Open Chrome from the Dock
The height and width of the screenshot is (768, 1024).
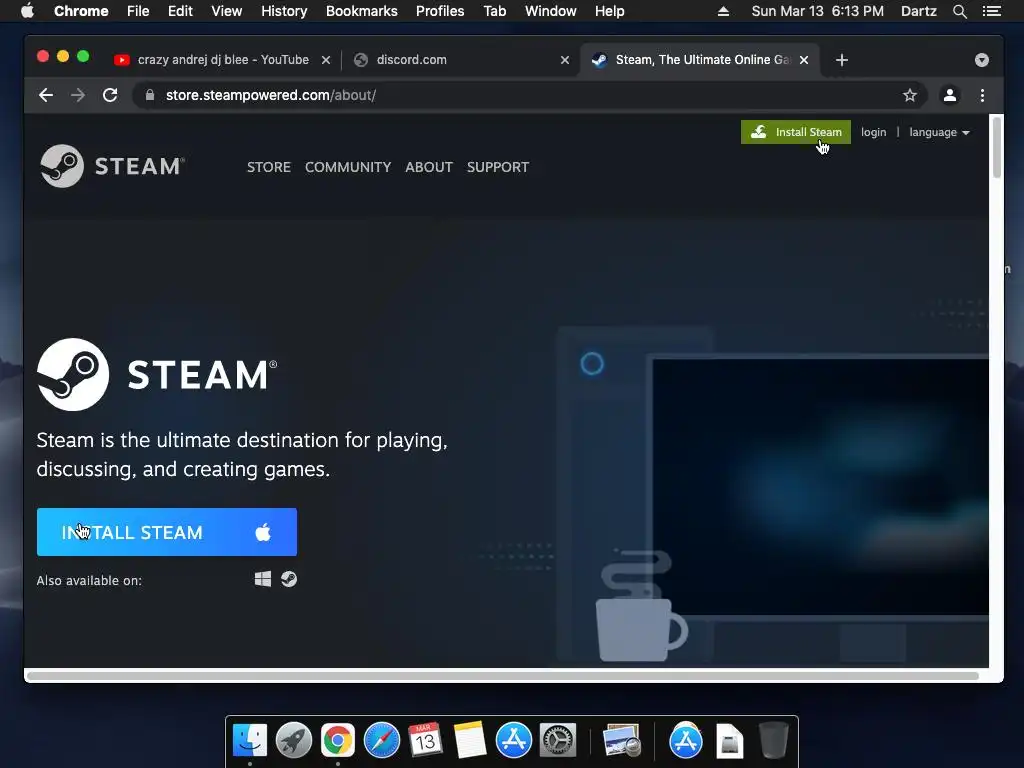(x=338, y=741)
